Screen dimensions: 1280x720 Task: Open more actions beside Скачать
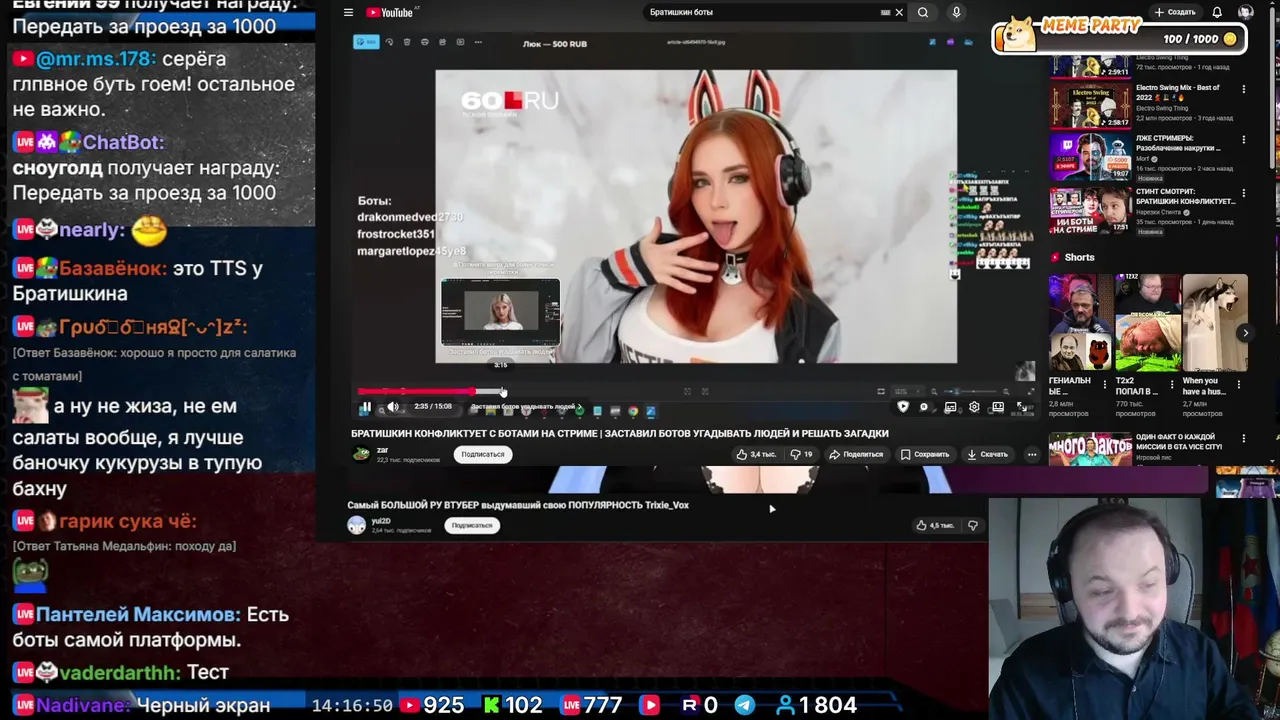(1032, 454)
